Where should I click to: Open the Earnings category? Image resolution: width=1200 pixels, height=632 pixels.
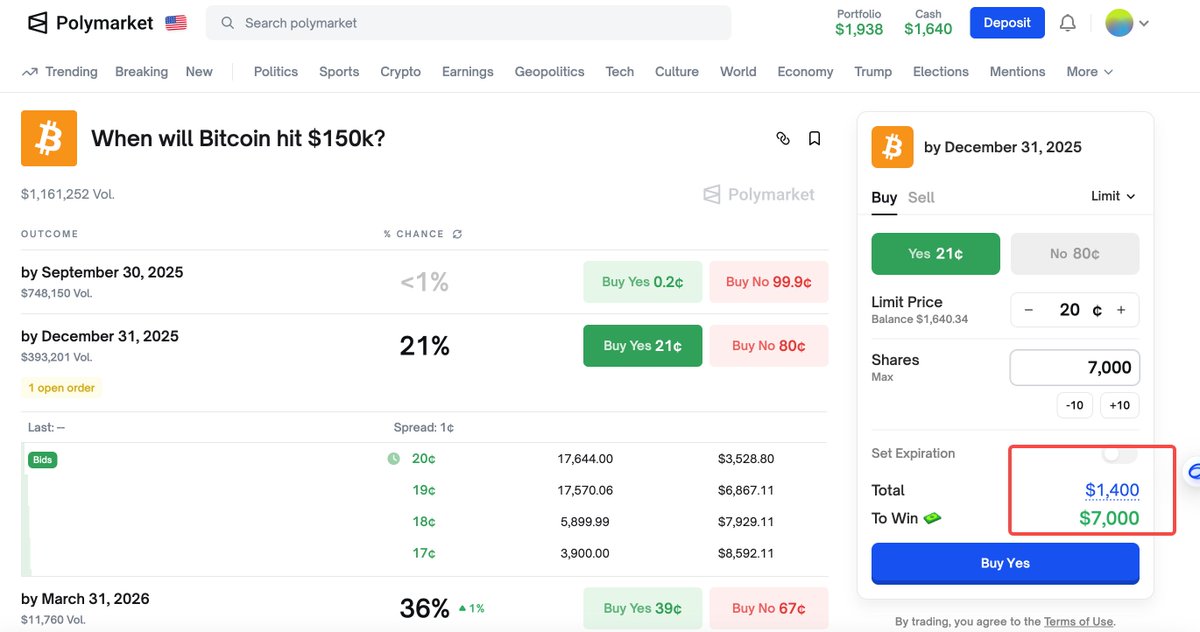pos(468,72)
